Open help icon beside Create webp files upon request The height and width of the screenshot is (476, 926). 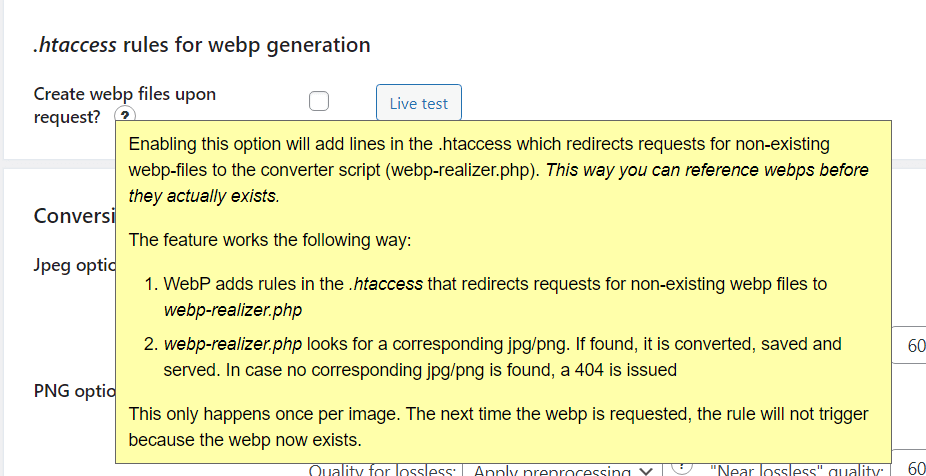click(125, 115)
